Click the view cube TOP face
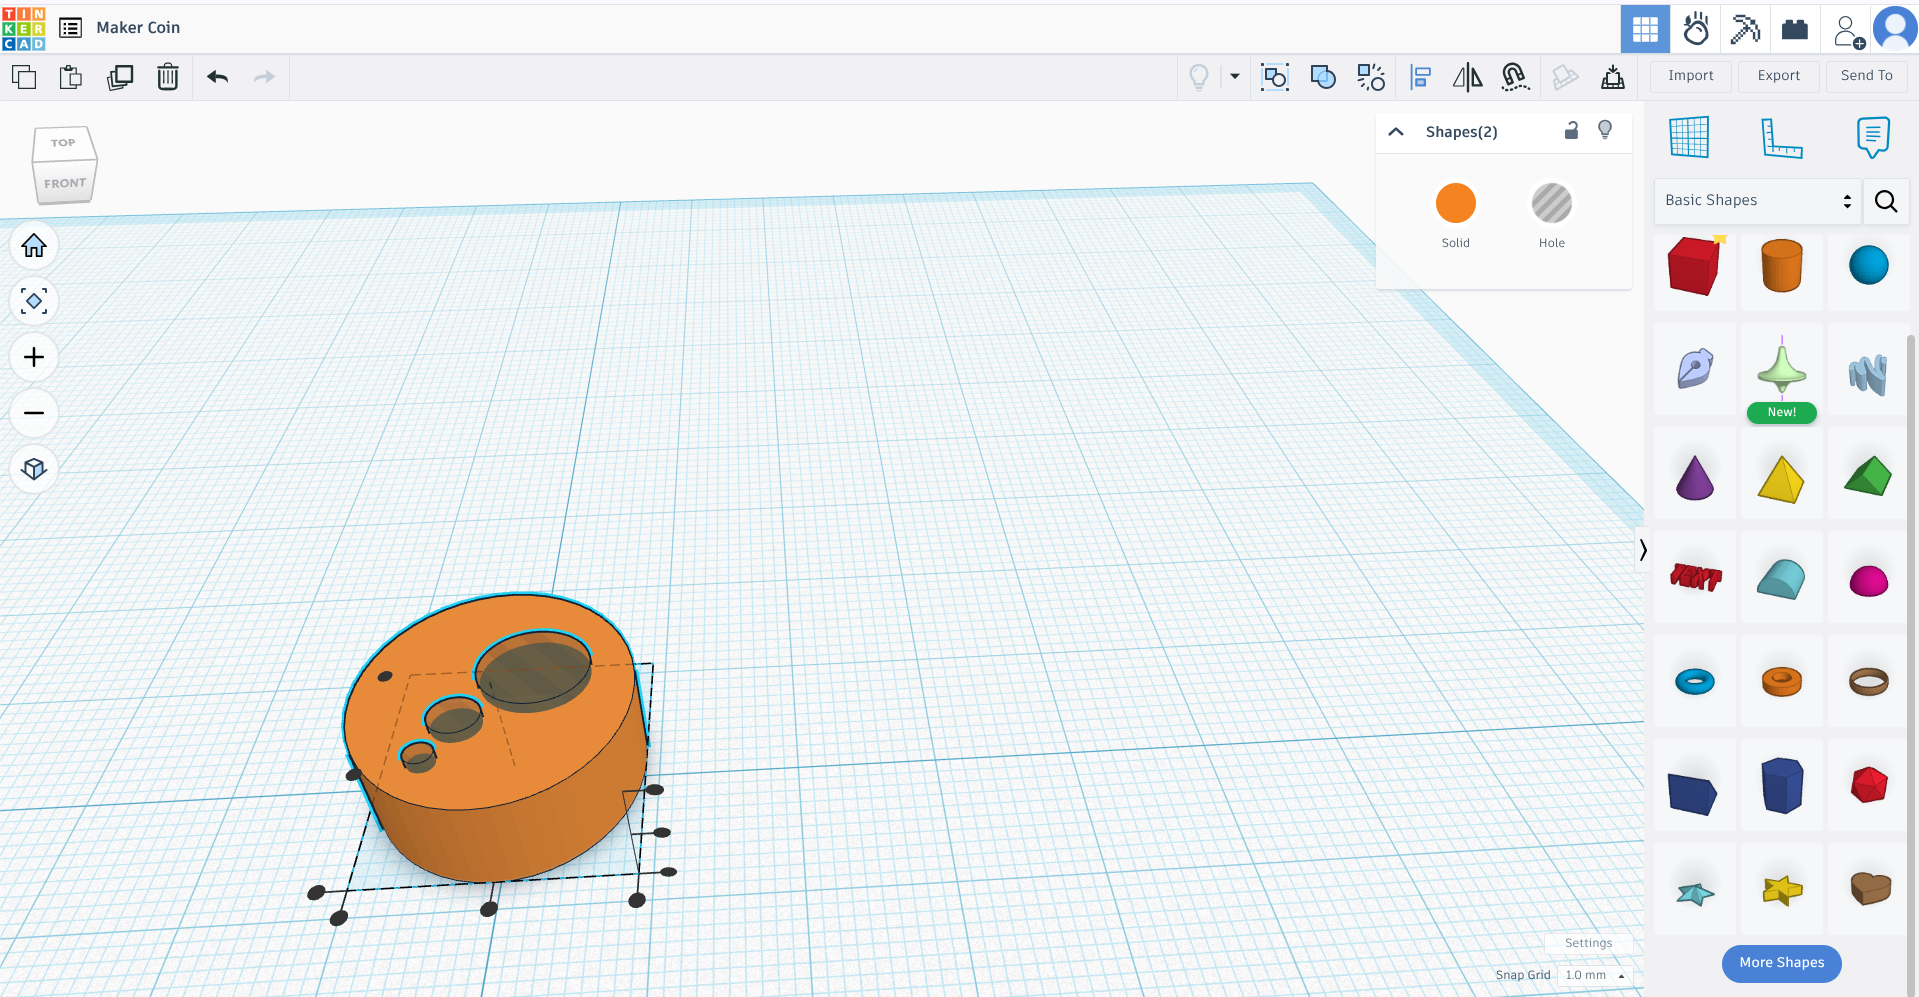This screenshot has width=1919, height=997. click(63, 143)
